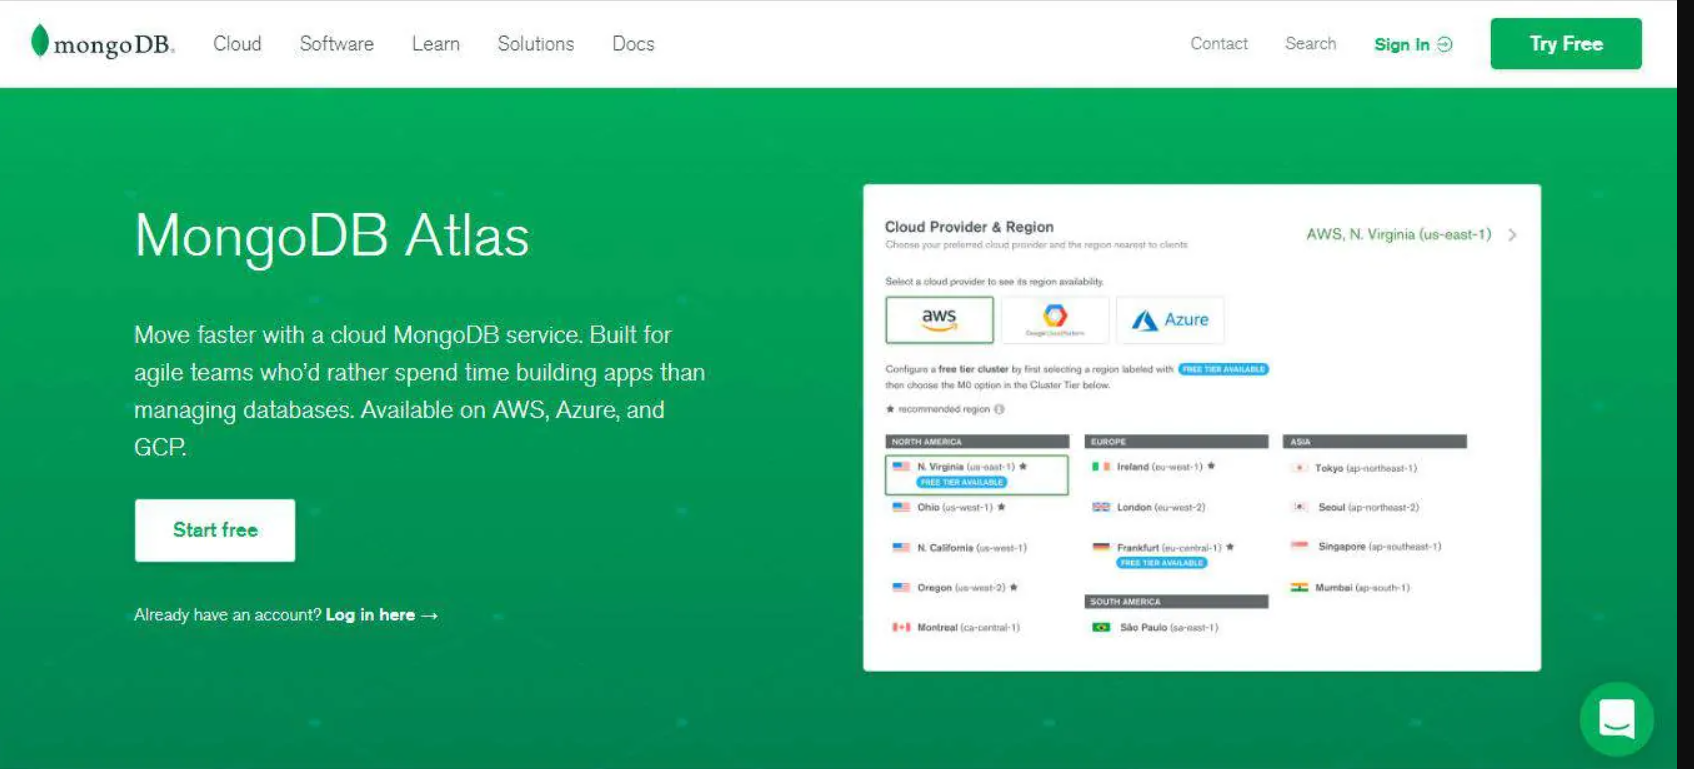Open the Docs menu
The image size is (1694, 769).
(633, 44)
